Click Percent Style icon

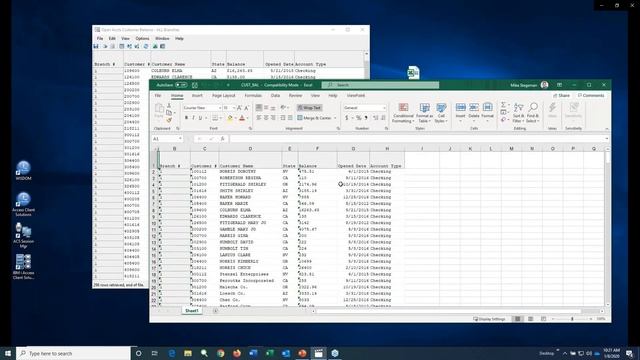[x=358, y=118]
